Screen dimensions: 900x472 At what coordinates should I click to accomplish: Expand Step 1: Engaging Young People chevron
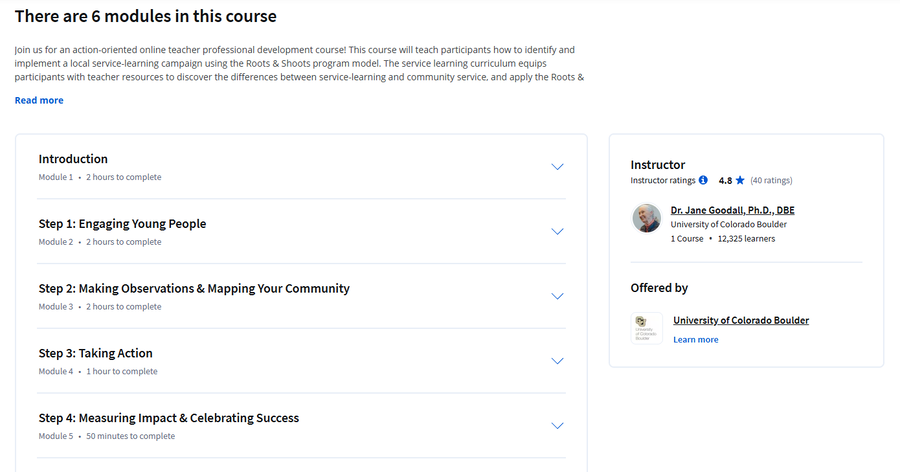[x=557, y=232]
